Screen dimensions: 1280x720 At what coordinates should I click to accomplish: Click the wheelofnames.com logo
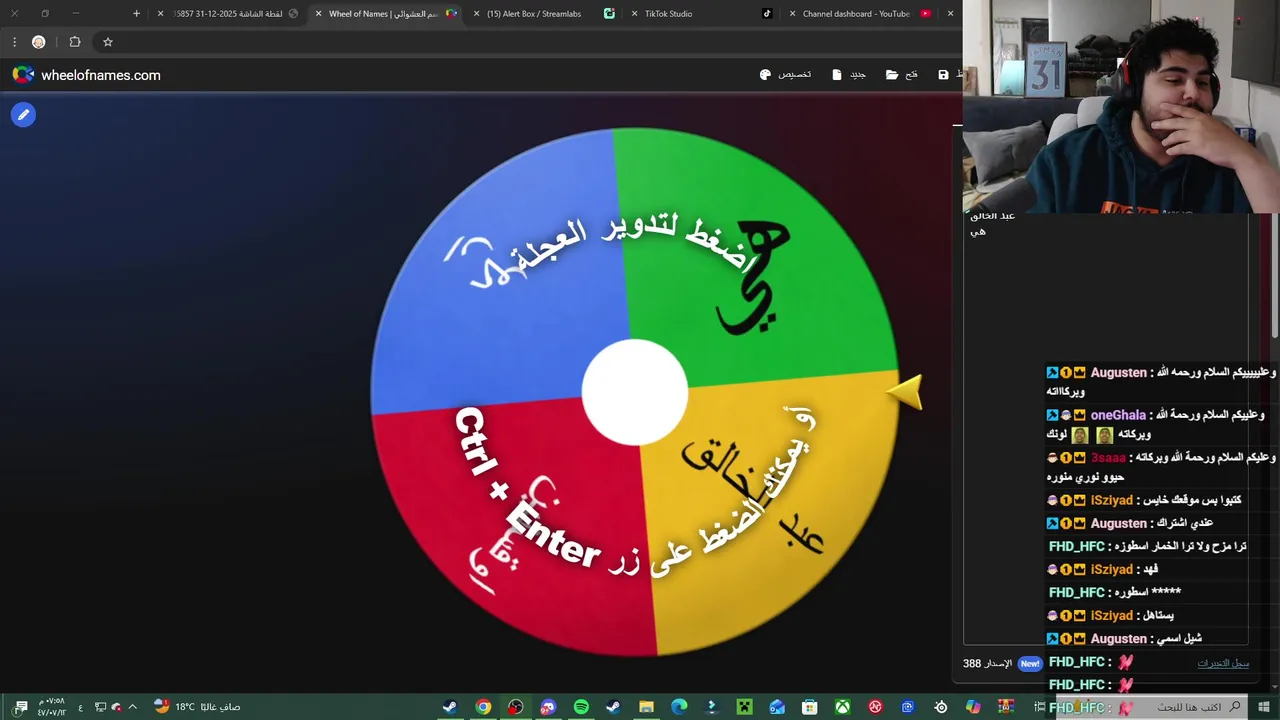pos(86,75)
